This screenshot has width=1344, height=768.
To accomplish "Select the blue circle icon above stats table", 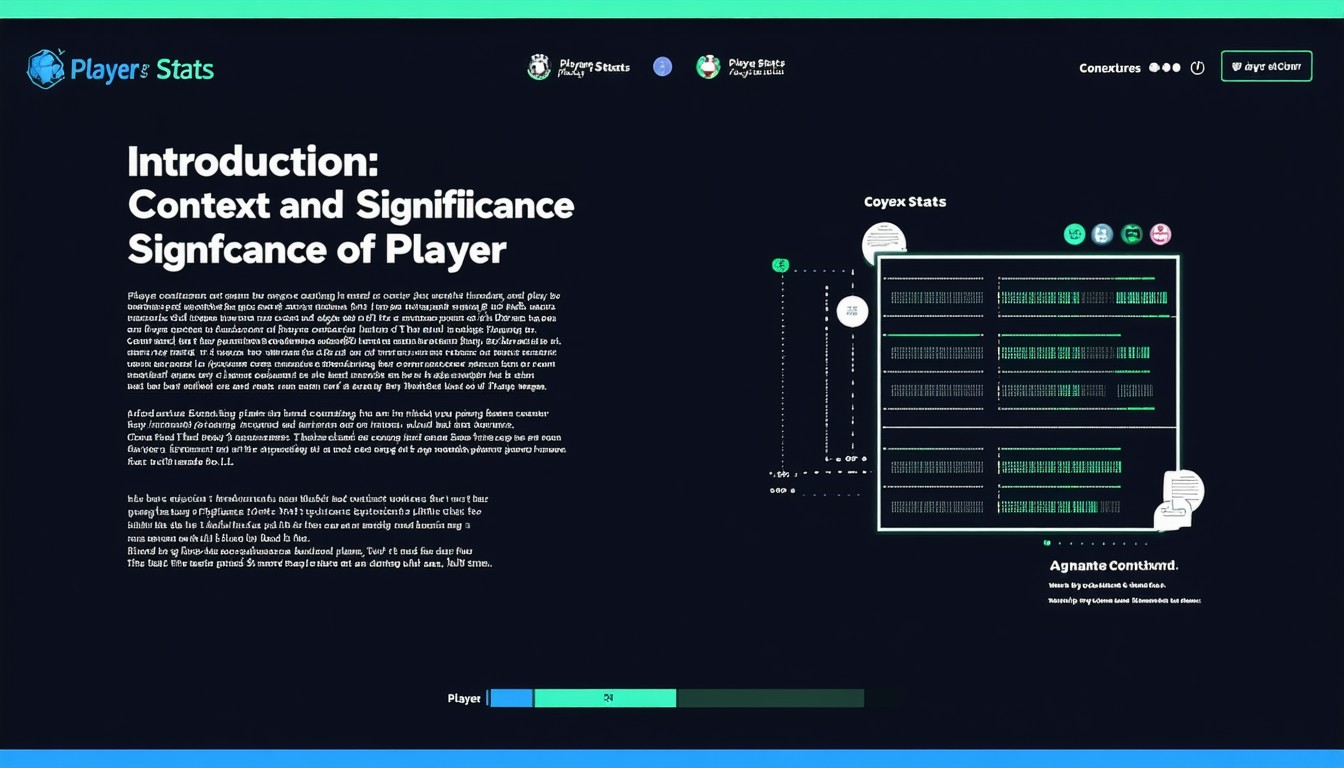I will point(1103,234).
